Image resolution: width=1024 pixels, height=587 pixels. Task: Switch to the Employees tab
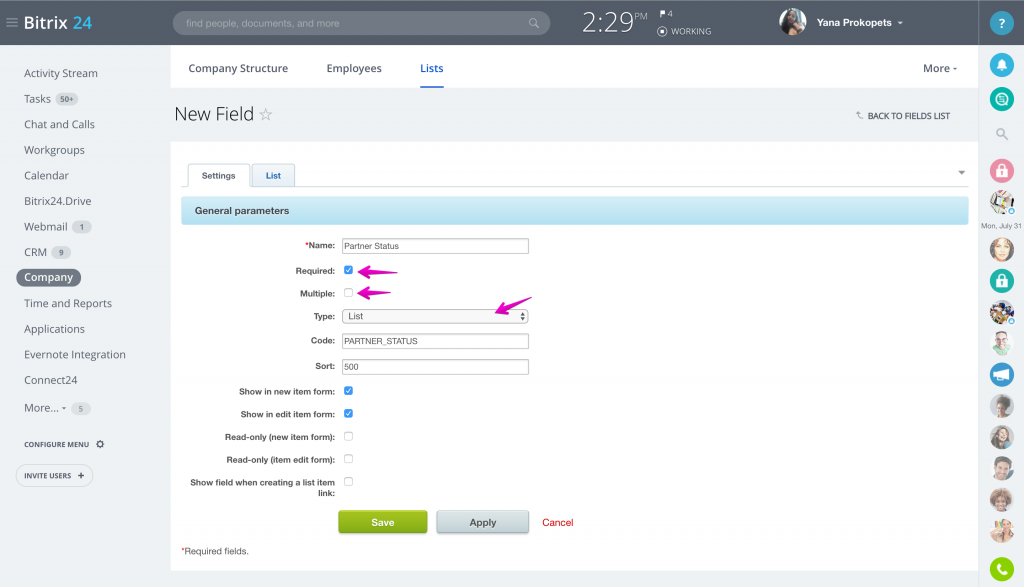pyautogui.click(x=354, y=69)
